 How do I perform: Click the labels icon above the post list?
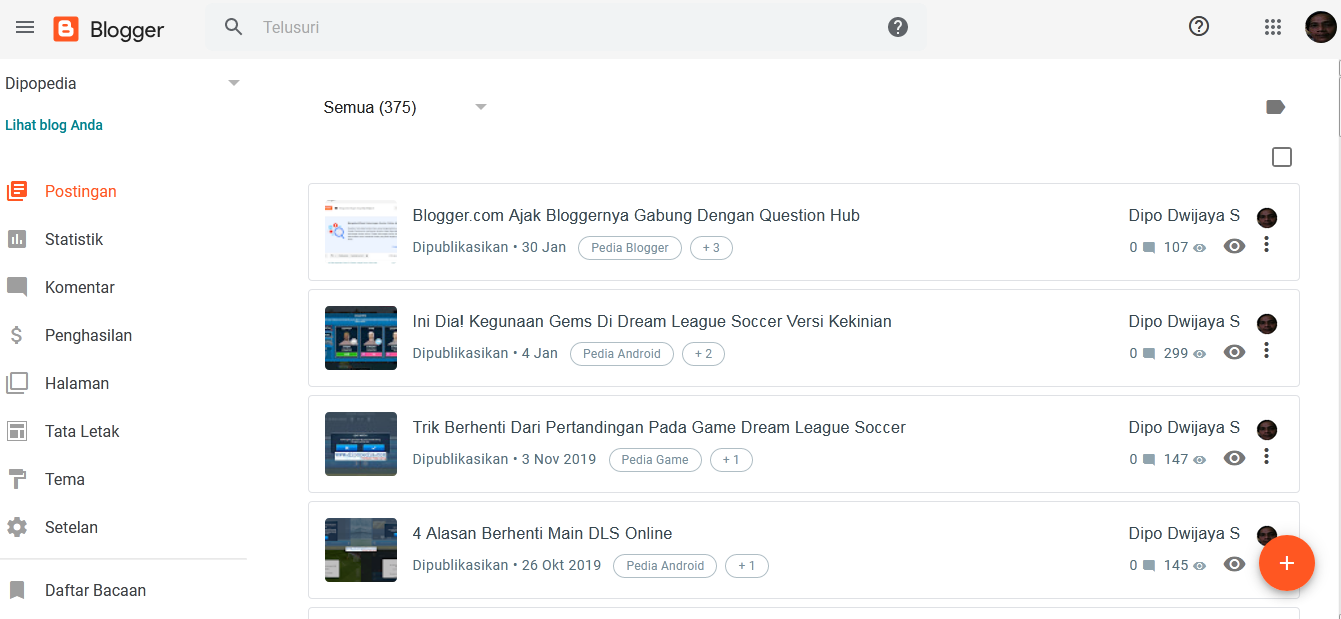click(x=1276, y=106)
